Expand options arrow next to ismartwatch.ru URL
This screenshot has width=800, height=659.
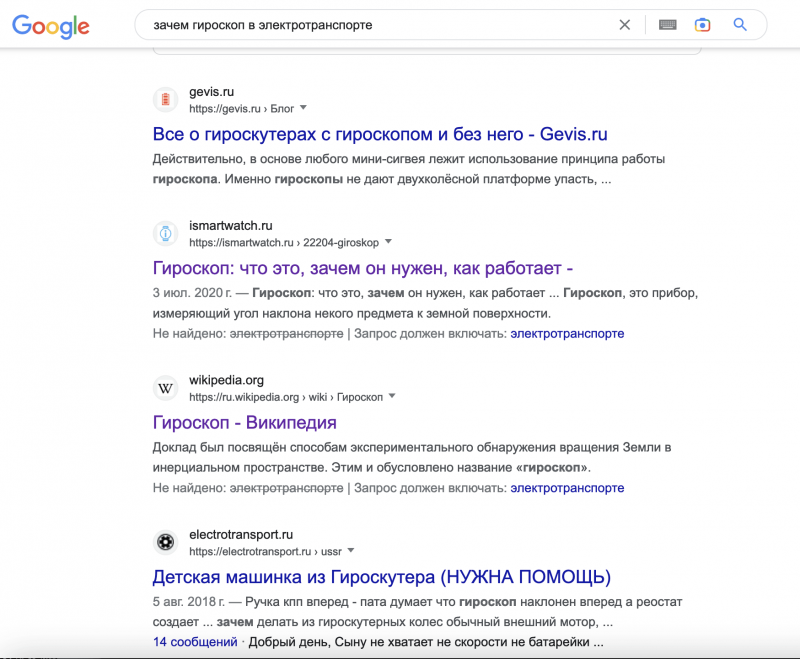click(388, 242)
